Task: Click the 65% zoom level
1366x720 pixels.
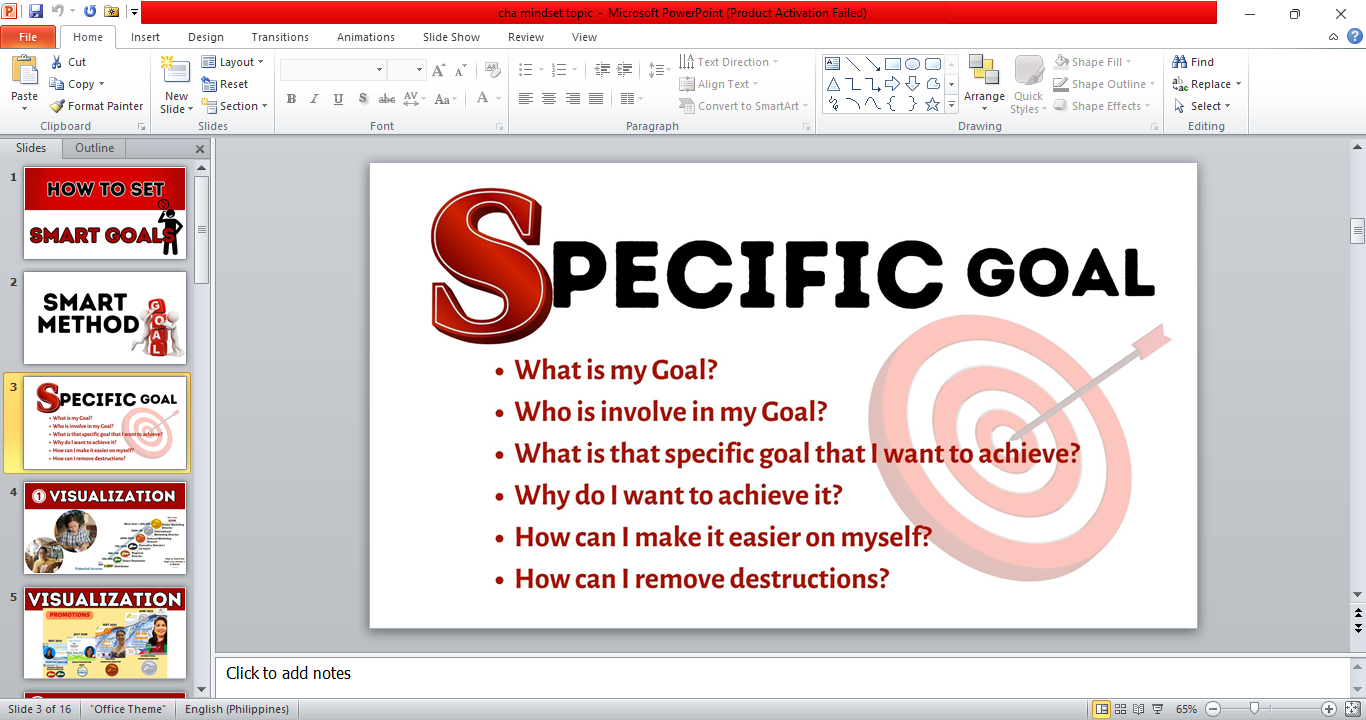Action: point(1186,709)
